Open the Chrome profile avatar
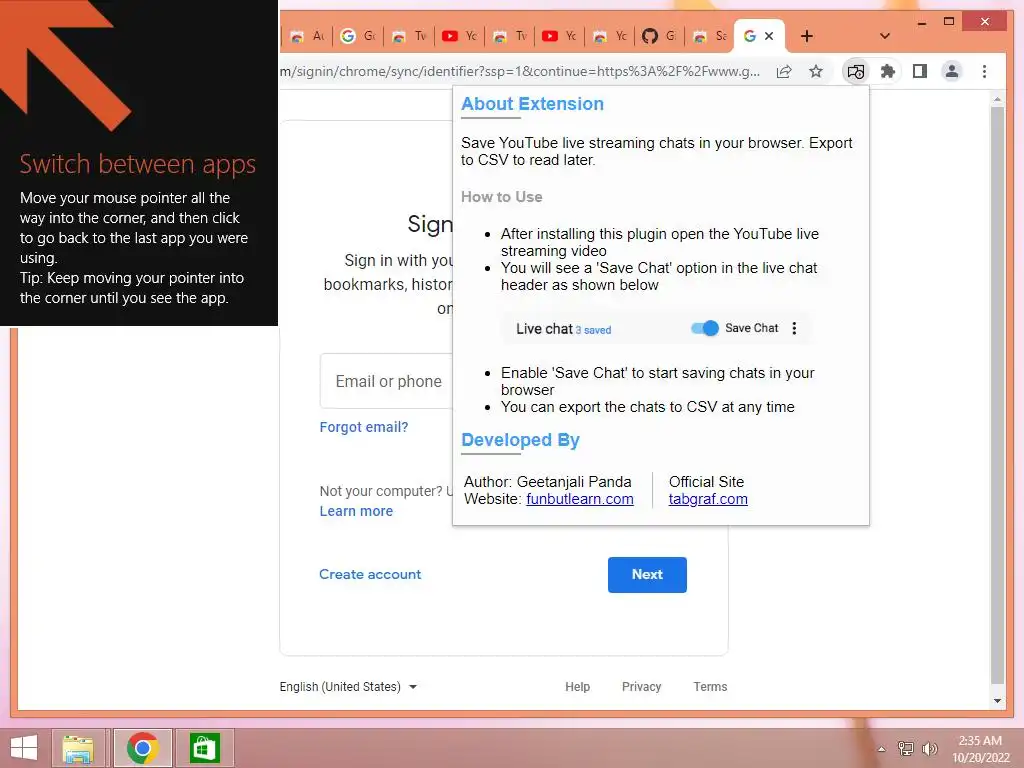 point(952,71)
